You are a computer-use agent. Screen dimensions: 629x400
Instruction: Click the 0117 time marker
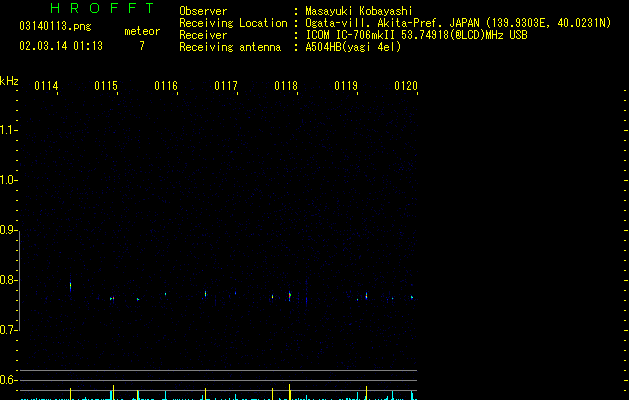coord(226,86)
